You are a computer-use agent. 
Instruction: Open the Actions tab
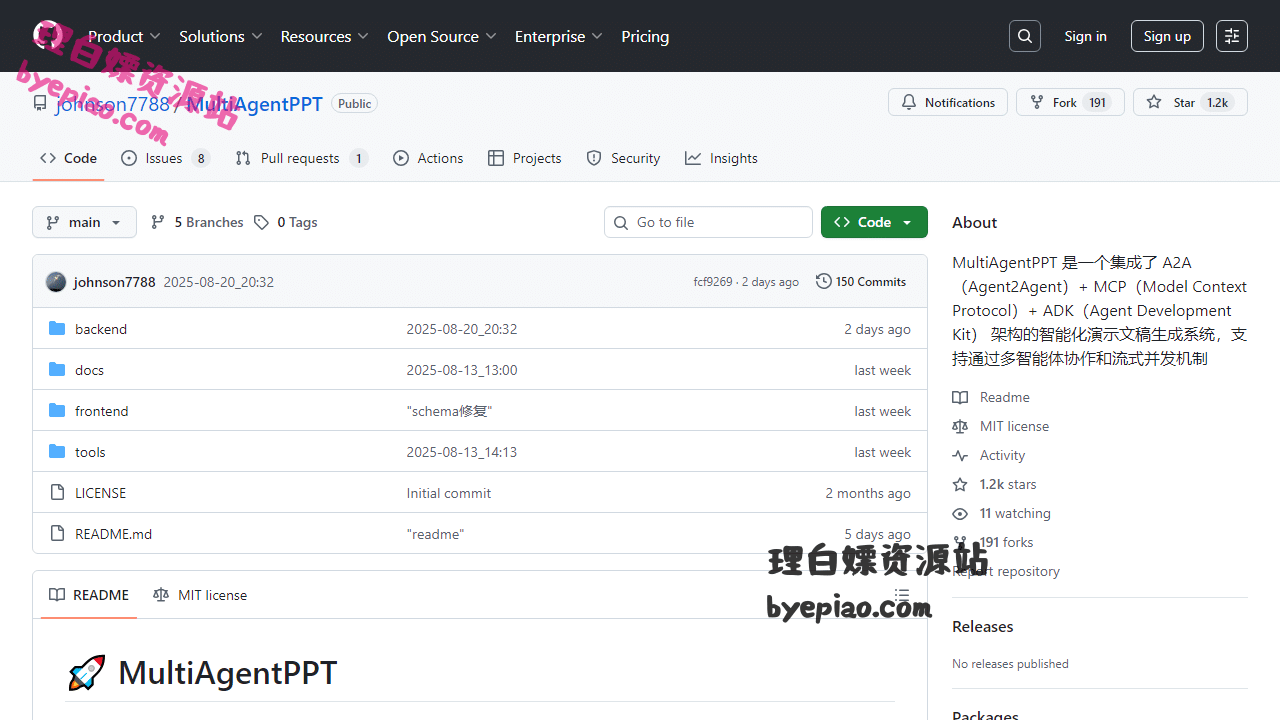428,158
